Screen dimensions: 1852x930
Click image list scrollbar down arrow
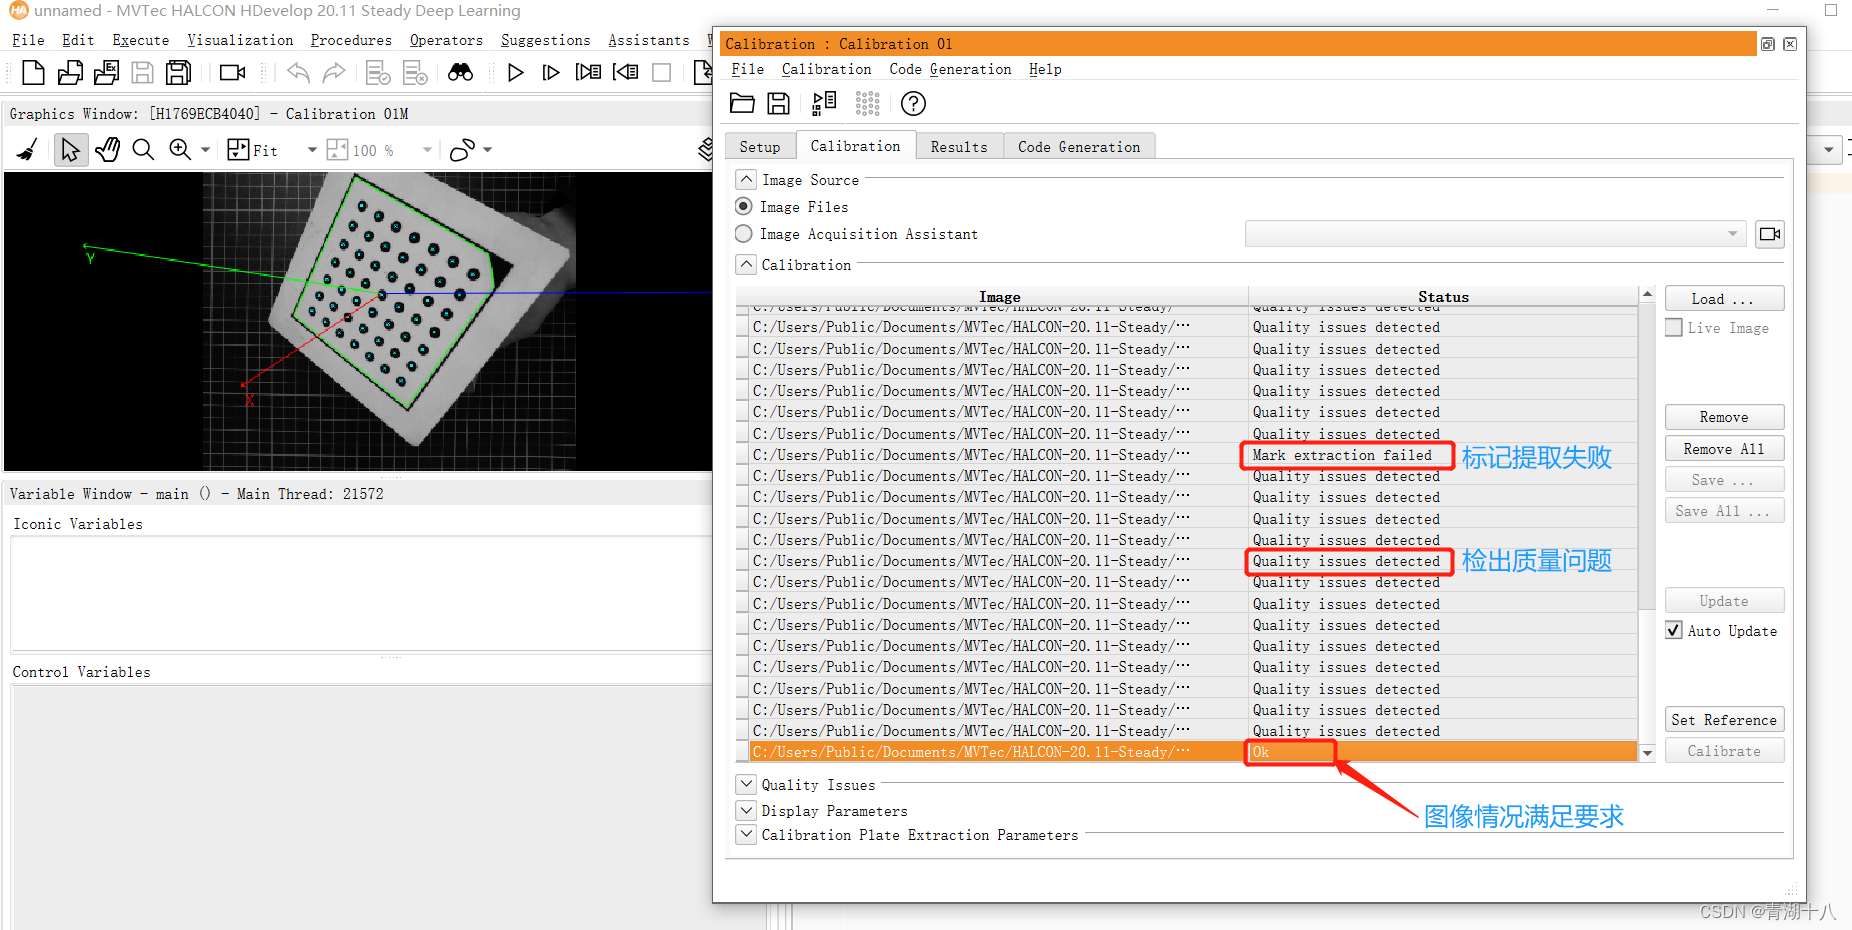click(x=1647, y=752)
